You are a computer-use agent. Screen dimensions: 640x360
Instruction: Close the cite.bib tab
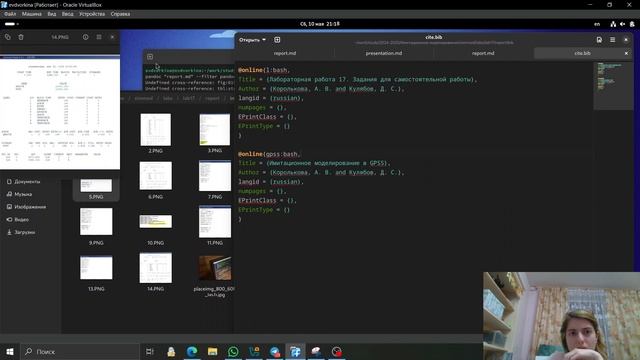pos(626,53)
